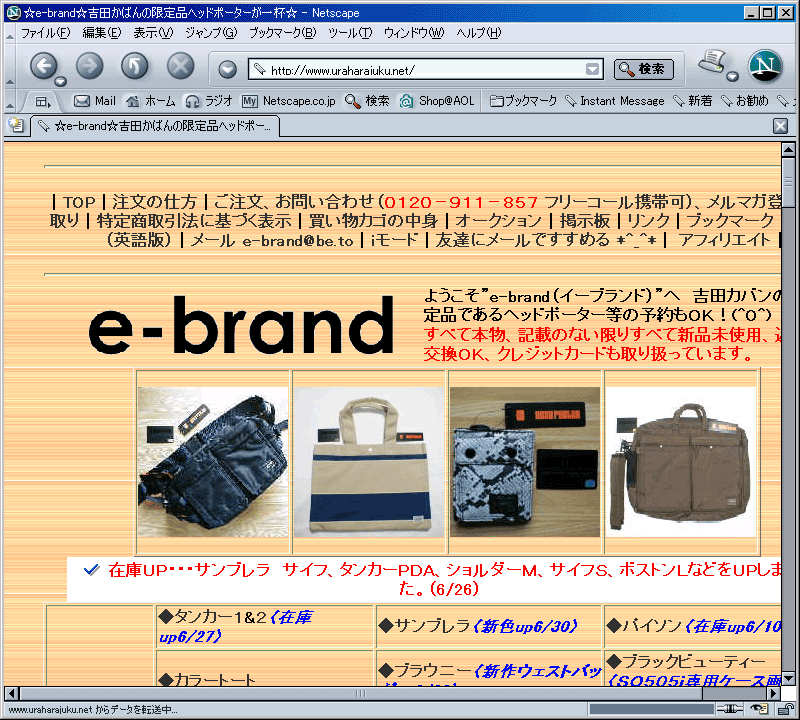Collapse the personal toolbar grippy
The width and height of the screenshot is (800, 720).
(10, 102)
